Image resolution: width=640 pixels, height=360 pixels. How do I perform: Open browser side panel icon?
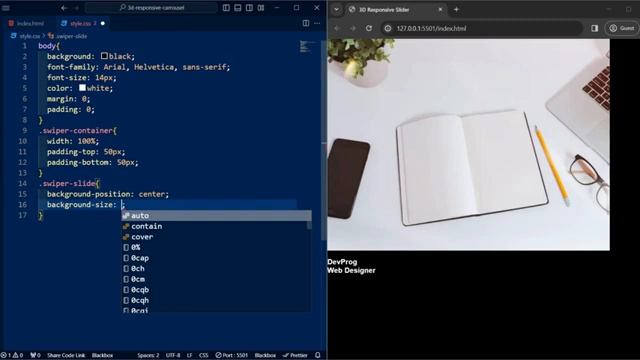[595, 28]
